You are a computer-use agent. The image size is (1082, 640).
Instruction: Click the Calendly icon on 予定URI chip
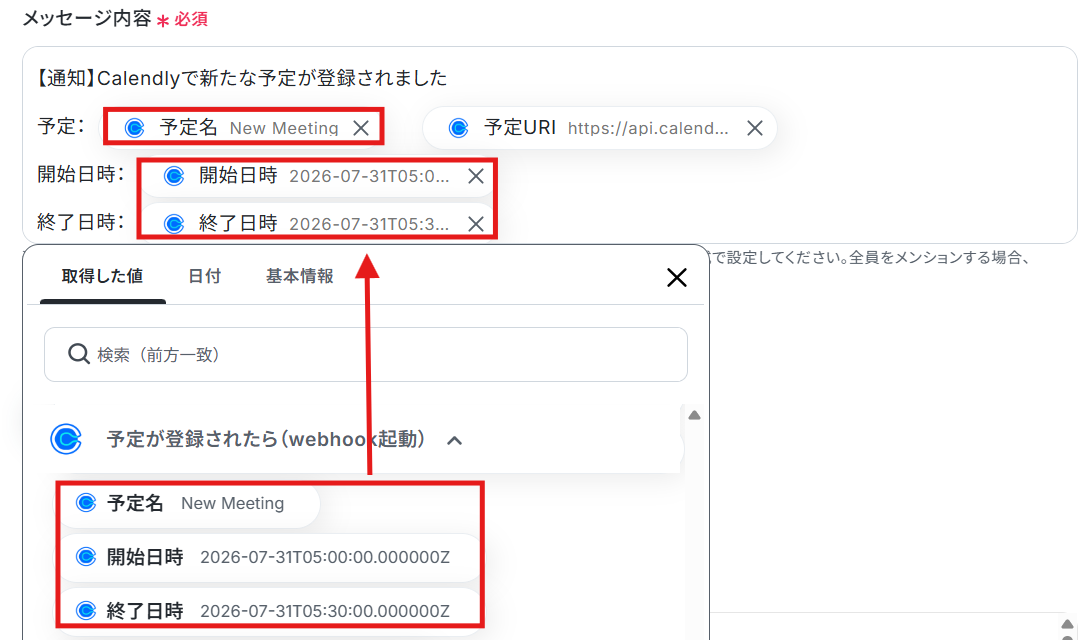pyautogui.click(x=458, y=128)
